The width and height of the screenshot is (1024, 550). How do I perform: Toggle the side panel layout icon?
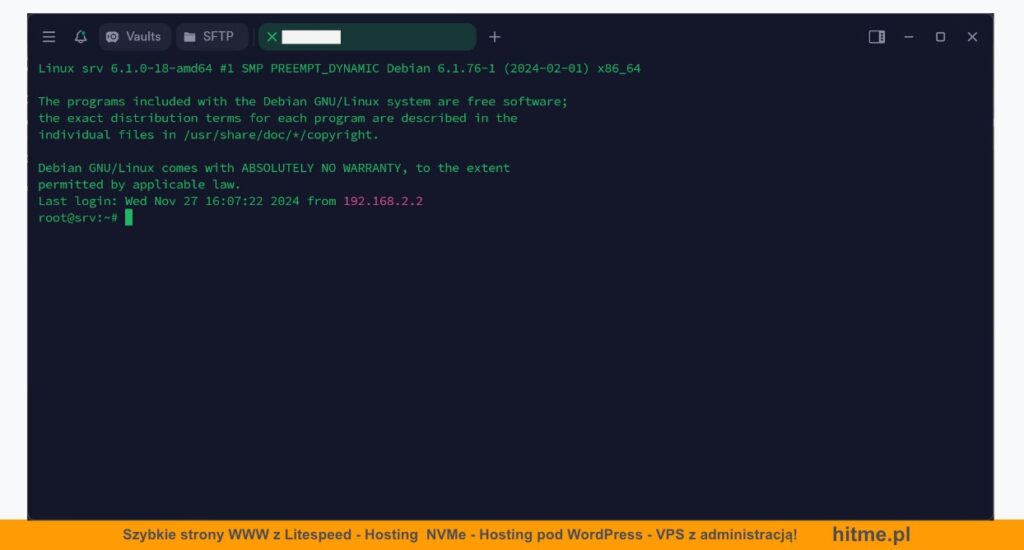click(876, 37)
